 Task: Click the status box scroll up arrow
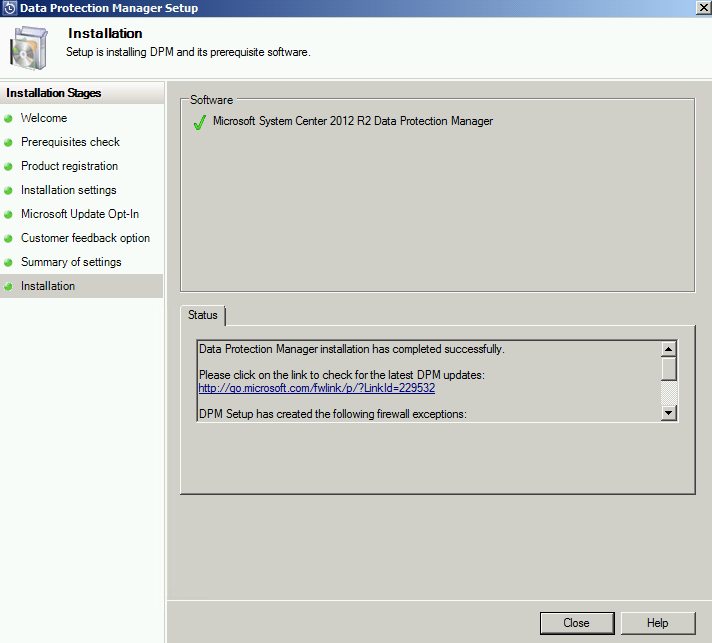tap(668, 349)
